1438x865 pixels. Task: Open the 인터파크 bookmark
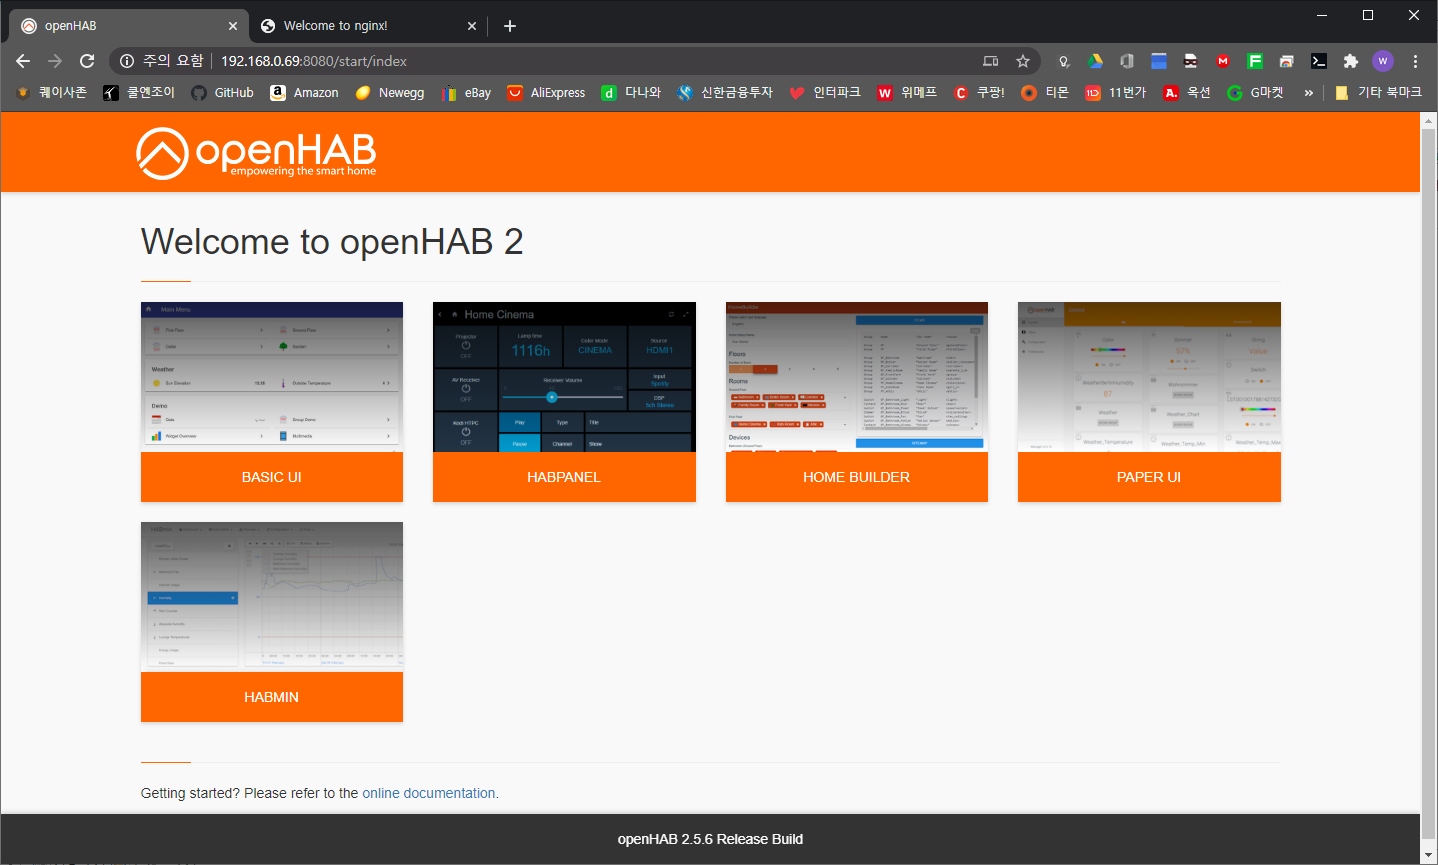click(825, 92)
